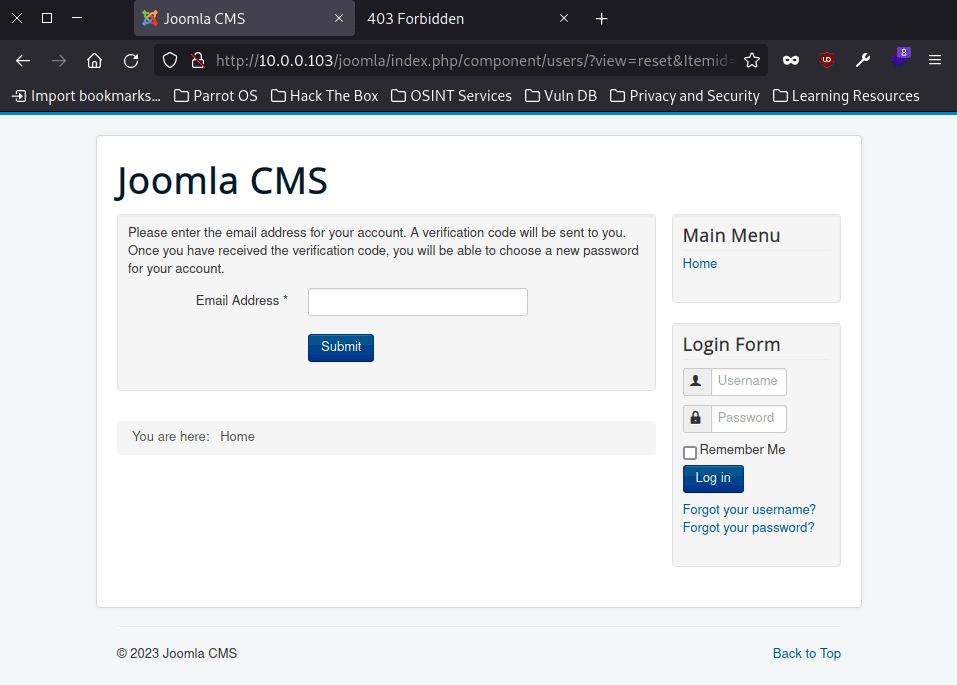The height and width of the screenshot is (685, 957).
Task: Click the Forgot your password link
Action: pos(747,527)
